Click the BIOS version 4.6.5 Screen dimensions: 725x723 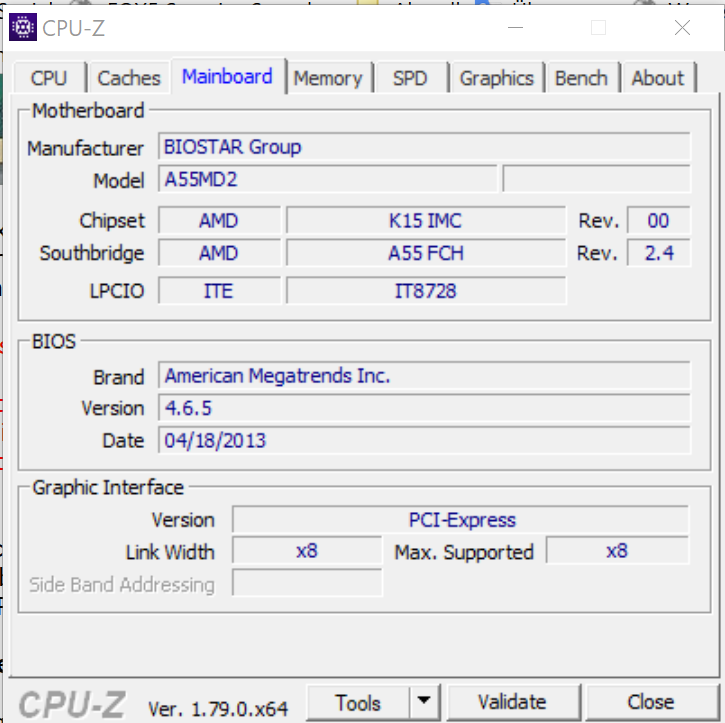point(424,408)
